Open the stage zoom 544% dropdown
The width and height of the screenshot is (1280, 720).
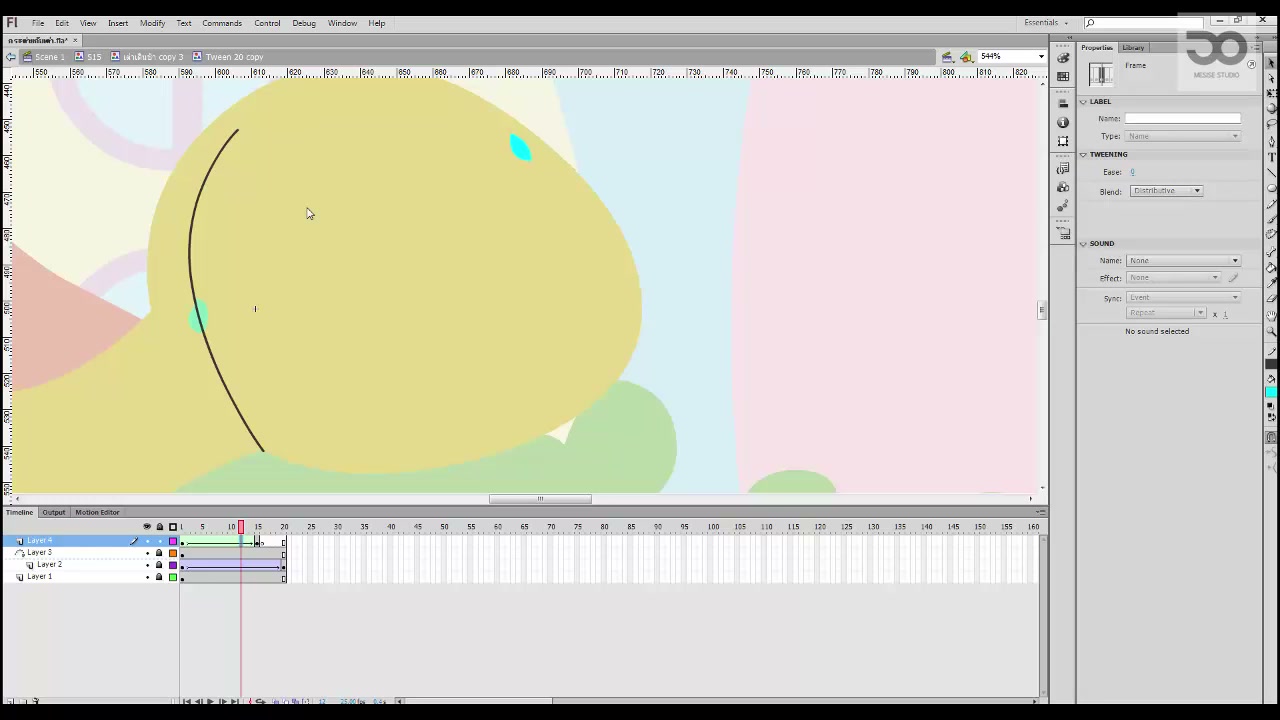point(1041,57)
